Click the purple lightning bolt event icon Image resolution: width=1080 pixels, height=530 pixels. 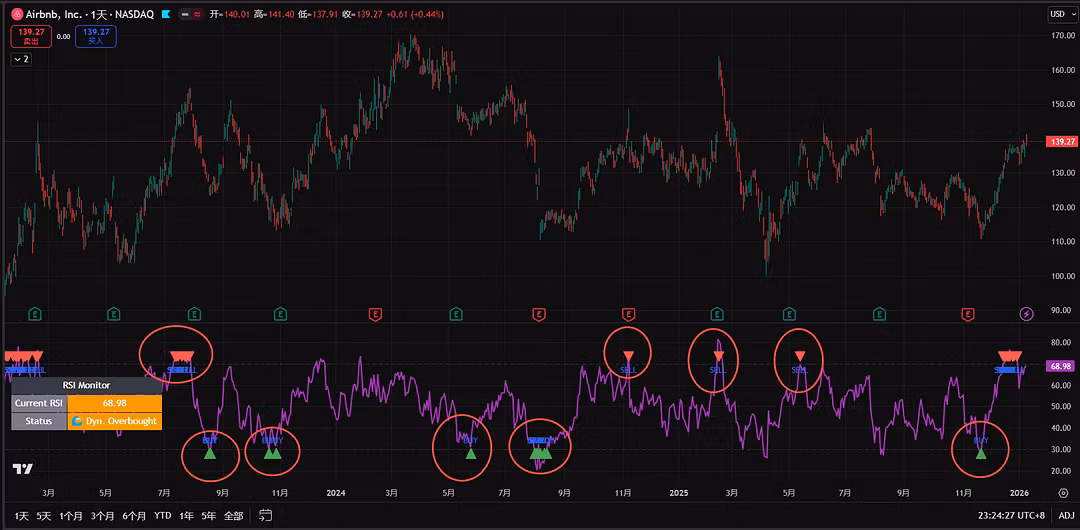[1027, 314]
